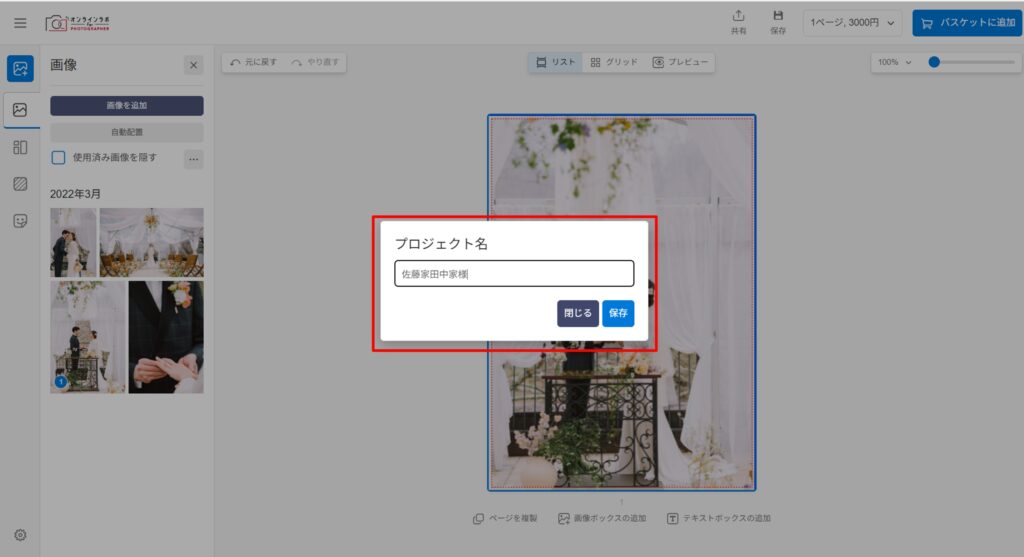Screen dimensions: 1024x557
Task: Click the プロジェクト名 text input field
Action: [514, 274]
